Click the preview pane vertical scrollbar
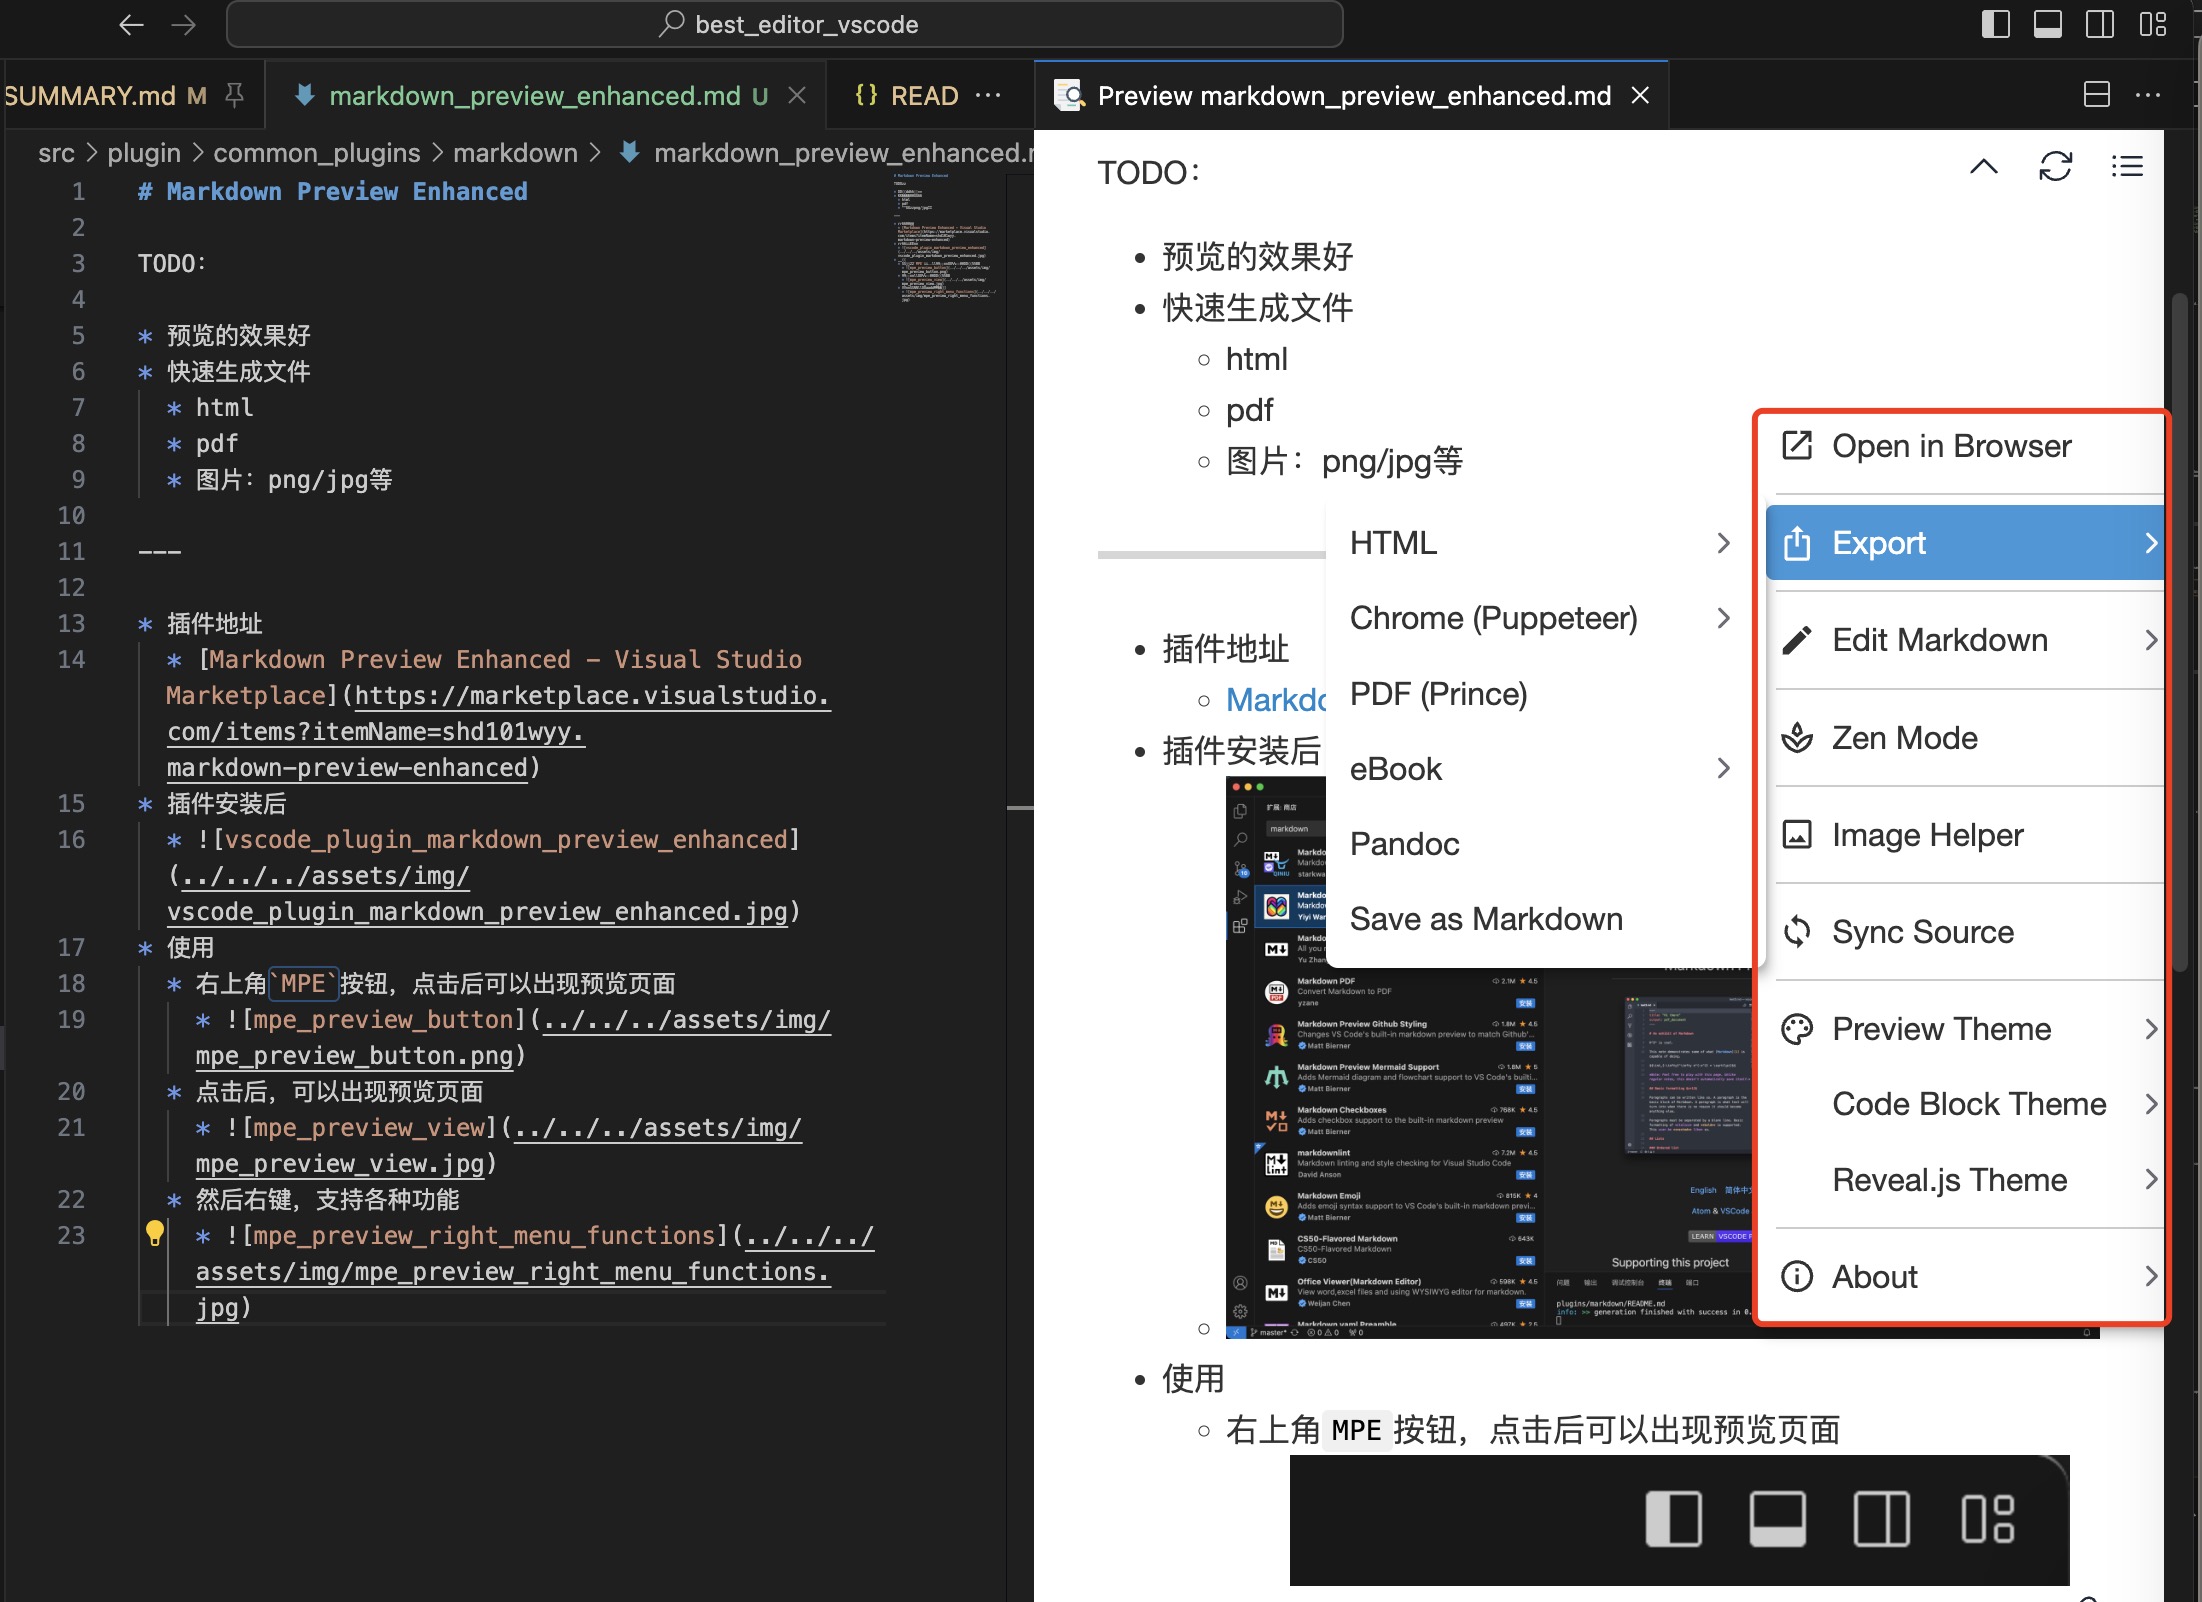Screen dimensions: 2202x1602 tap(2180, 630)
